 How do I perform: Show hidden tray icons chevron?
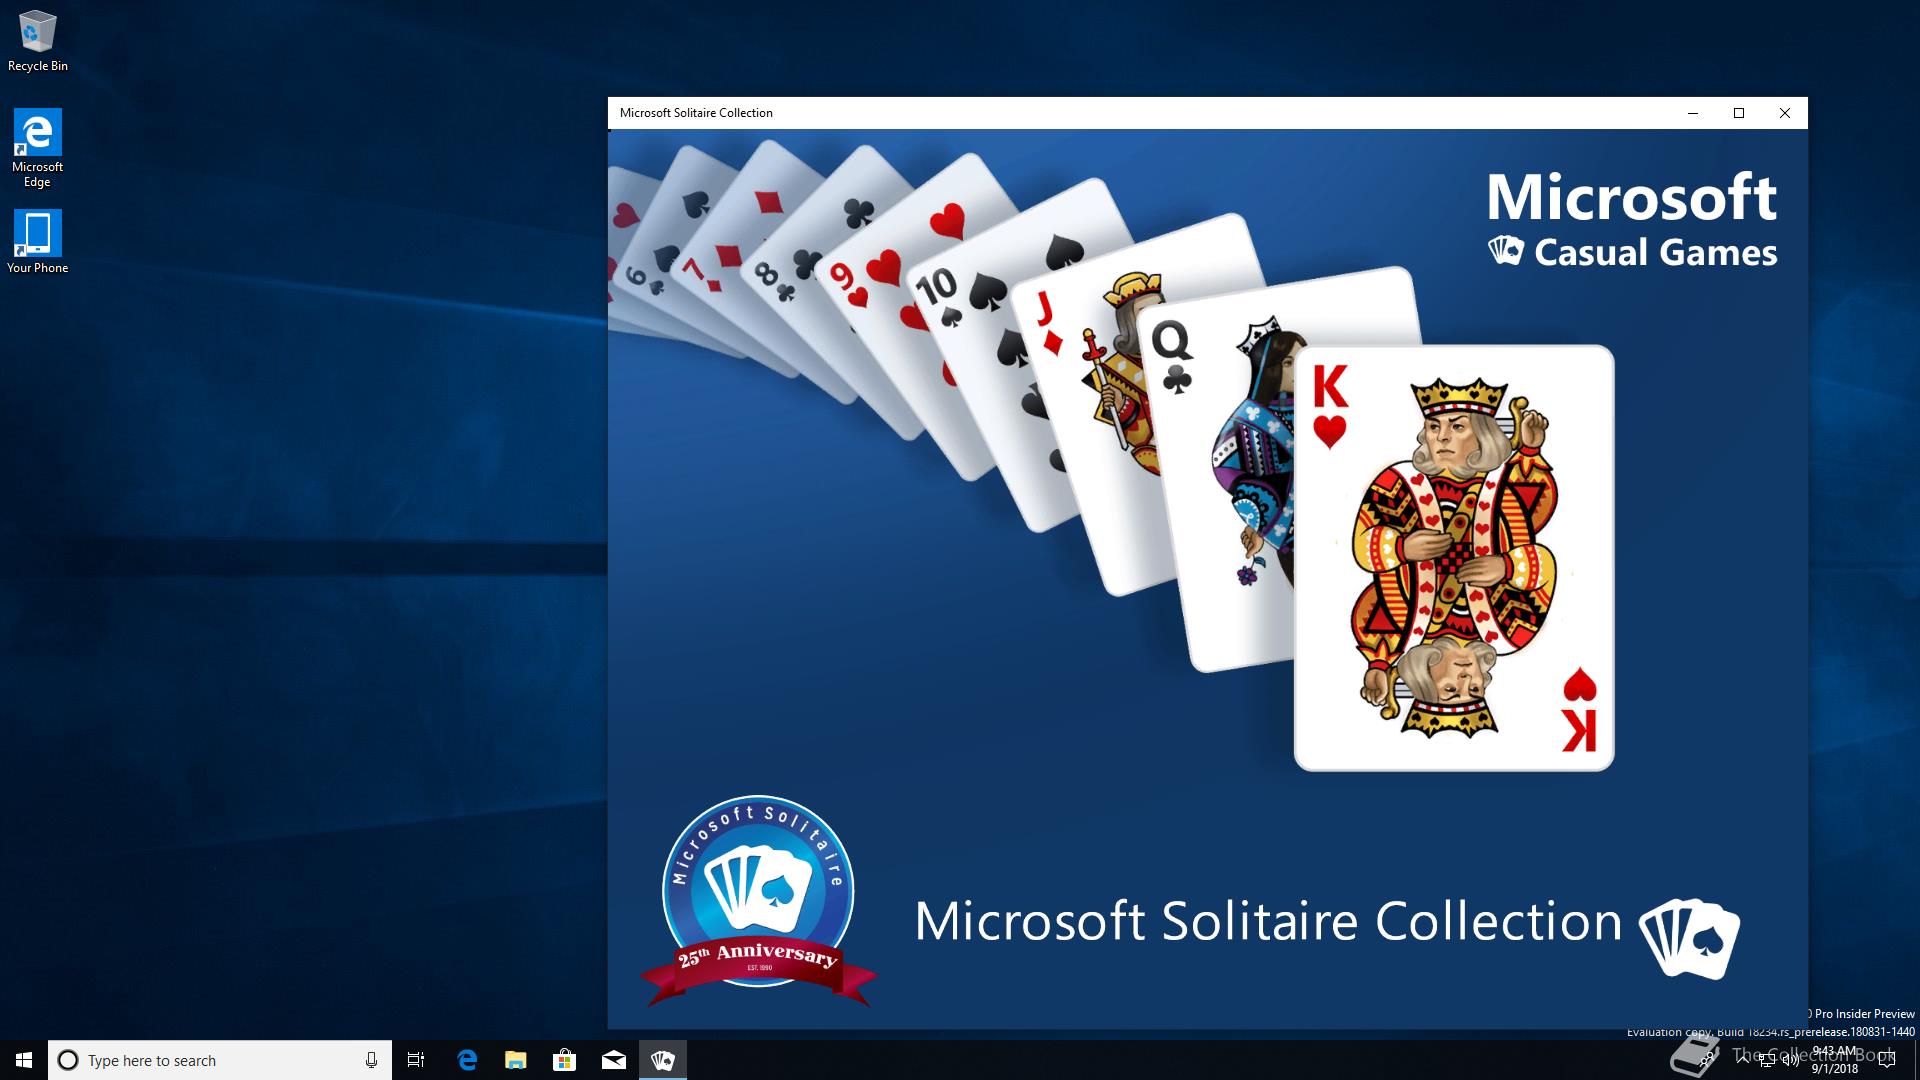[x=1745, y=1060]
